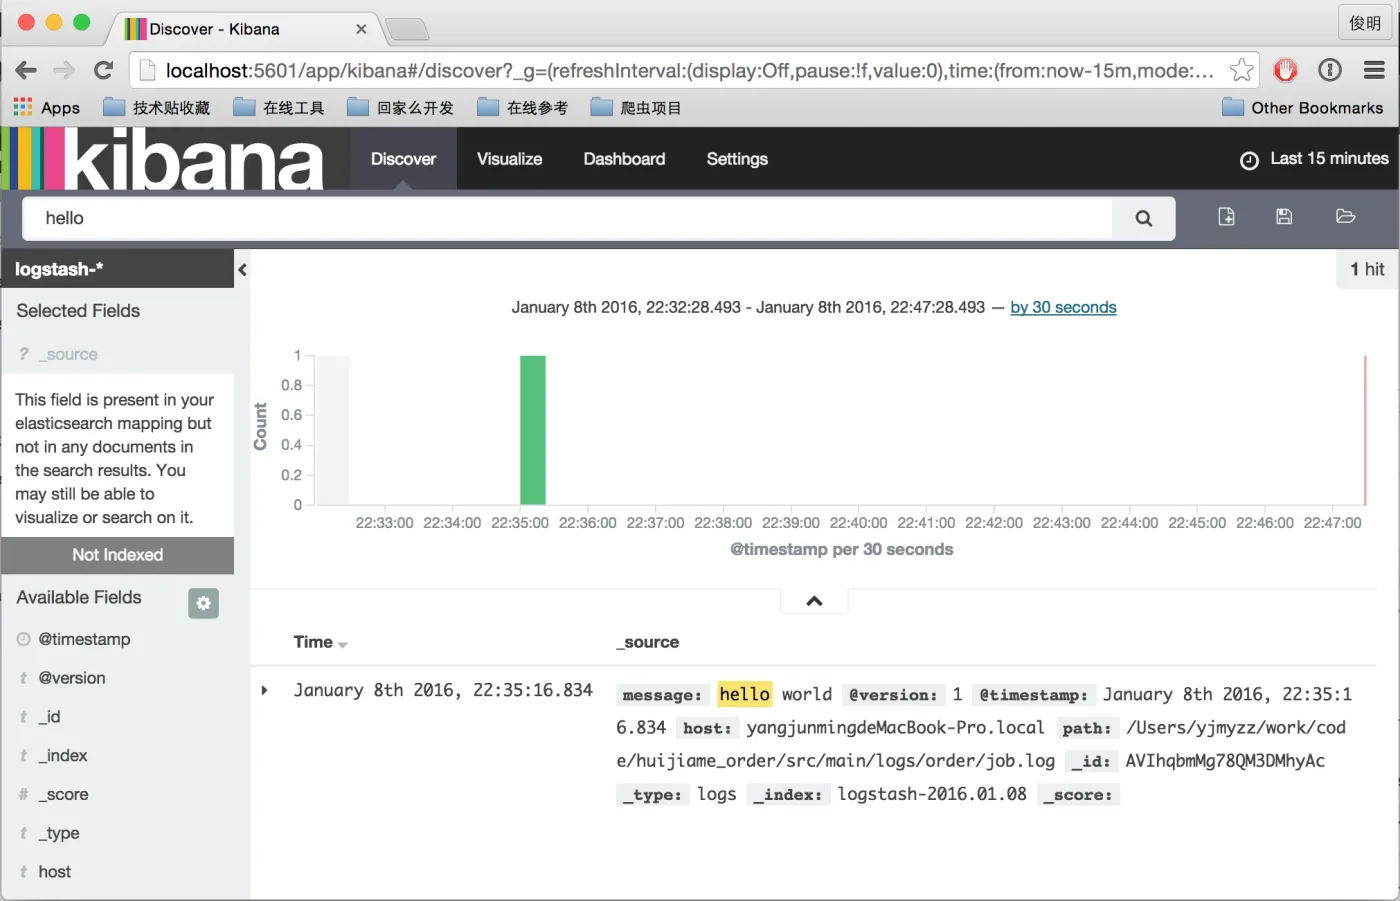
Task: Click the New Search document icon
Action: (x=1226, y=217)
